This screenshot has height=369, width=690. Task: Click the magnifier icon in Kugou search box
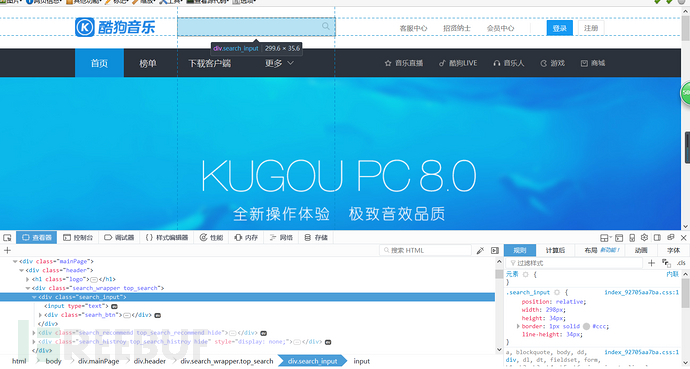pyautogui.click(x=326, y=26)
